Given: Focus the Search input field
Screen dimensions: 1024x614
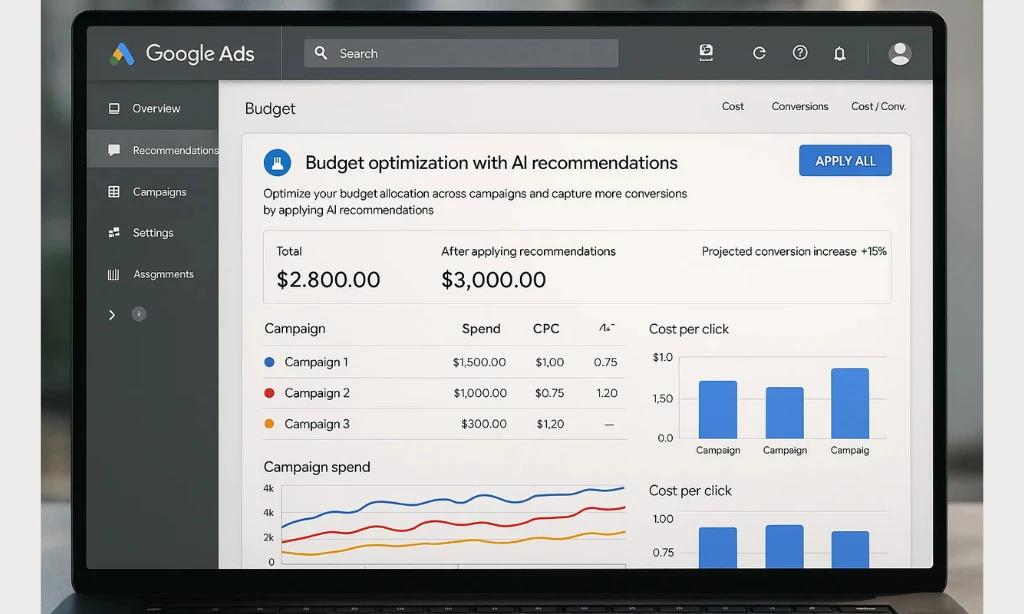Looking at the screenshot, I should click(461, 53).
